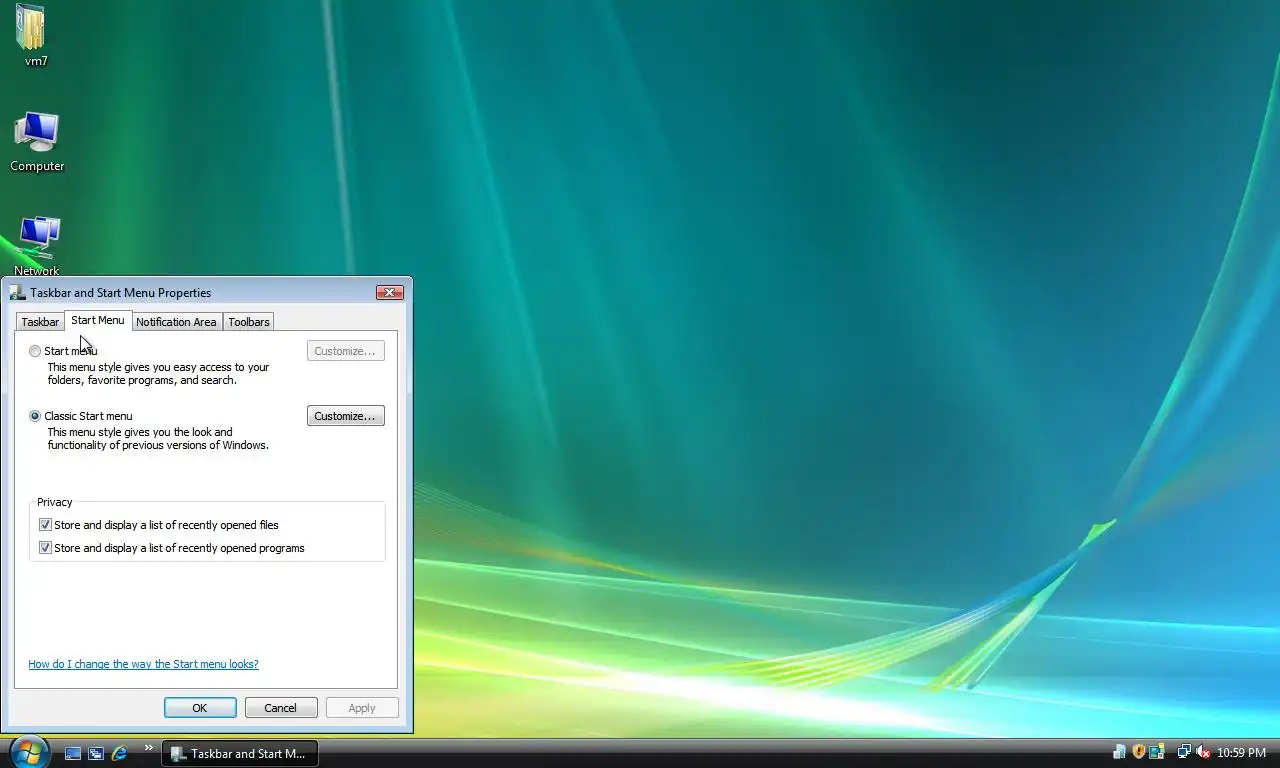Click the 'functionality of previous versions' description text
The height and width of the screenshot is (768, 1280).
point(158,445)
